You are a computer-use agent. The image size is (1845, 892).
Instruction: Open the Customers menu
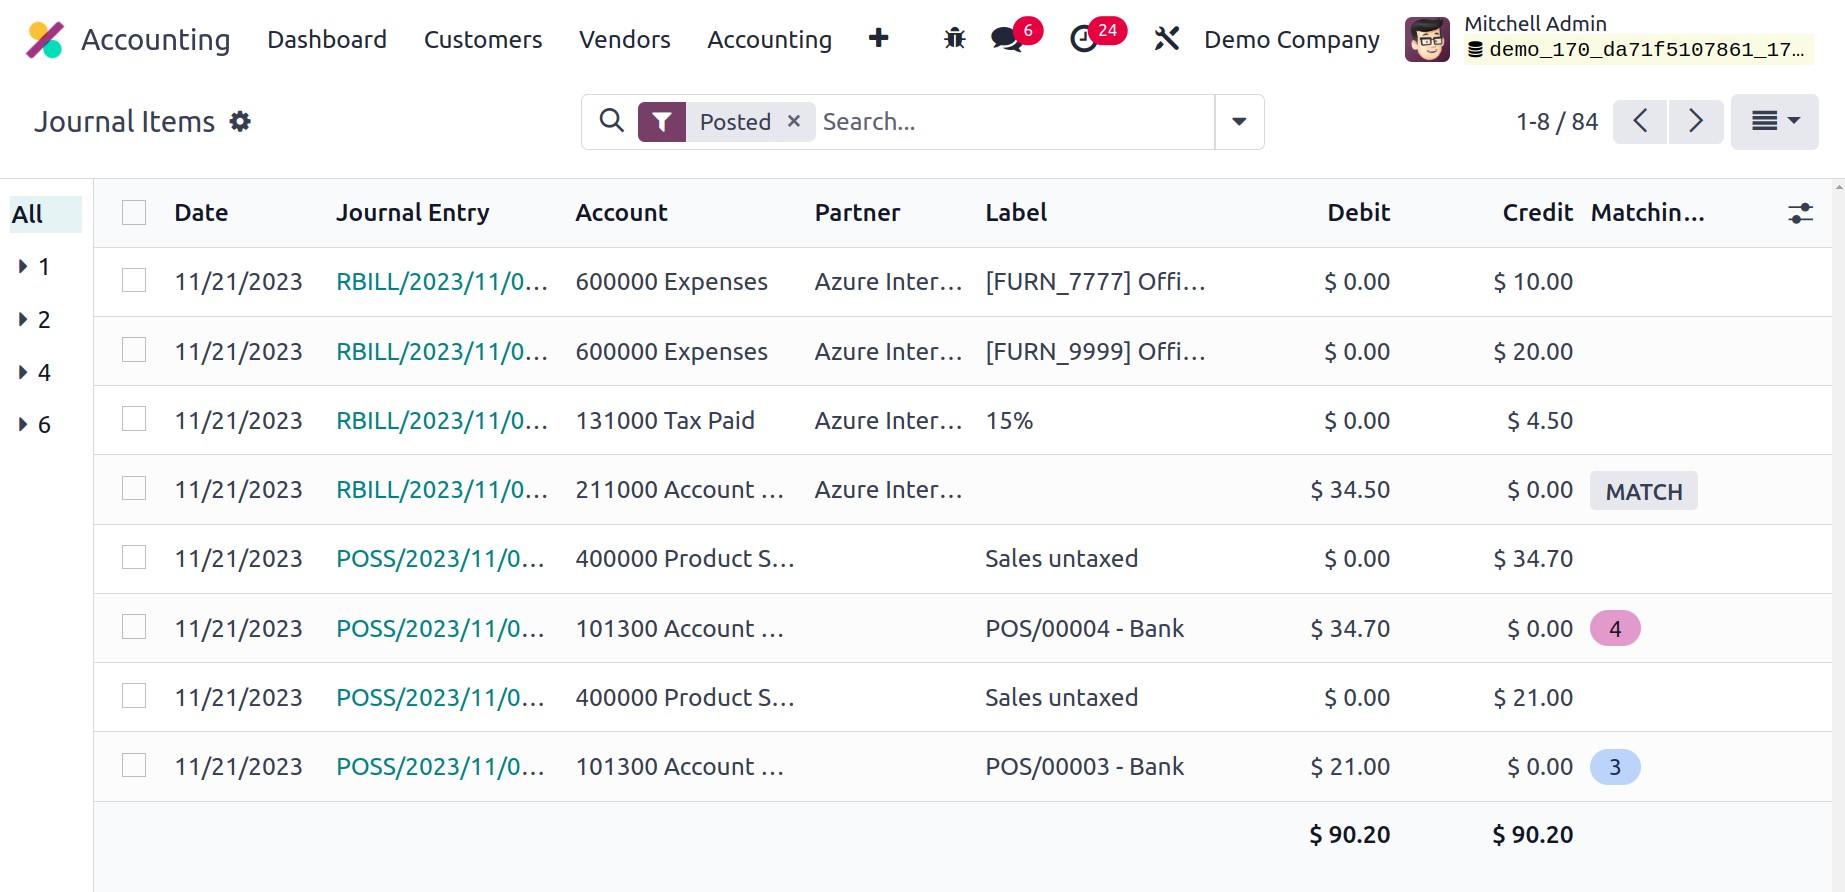[483, 39]
